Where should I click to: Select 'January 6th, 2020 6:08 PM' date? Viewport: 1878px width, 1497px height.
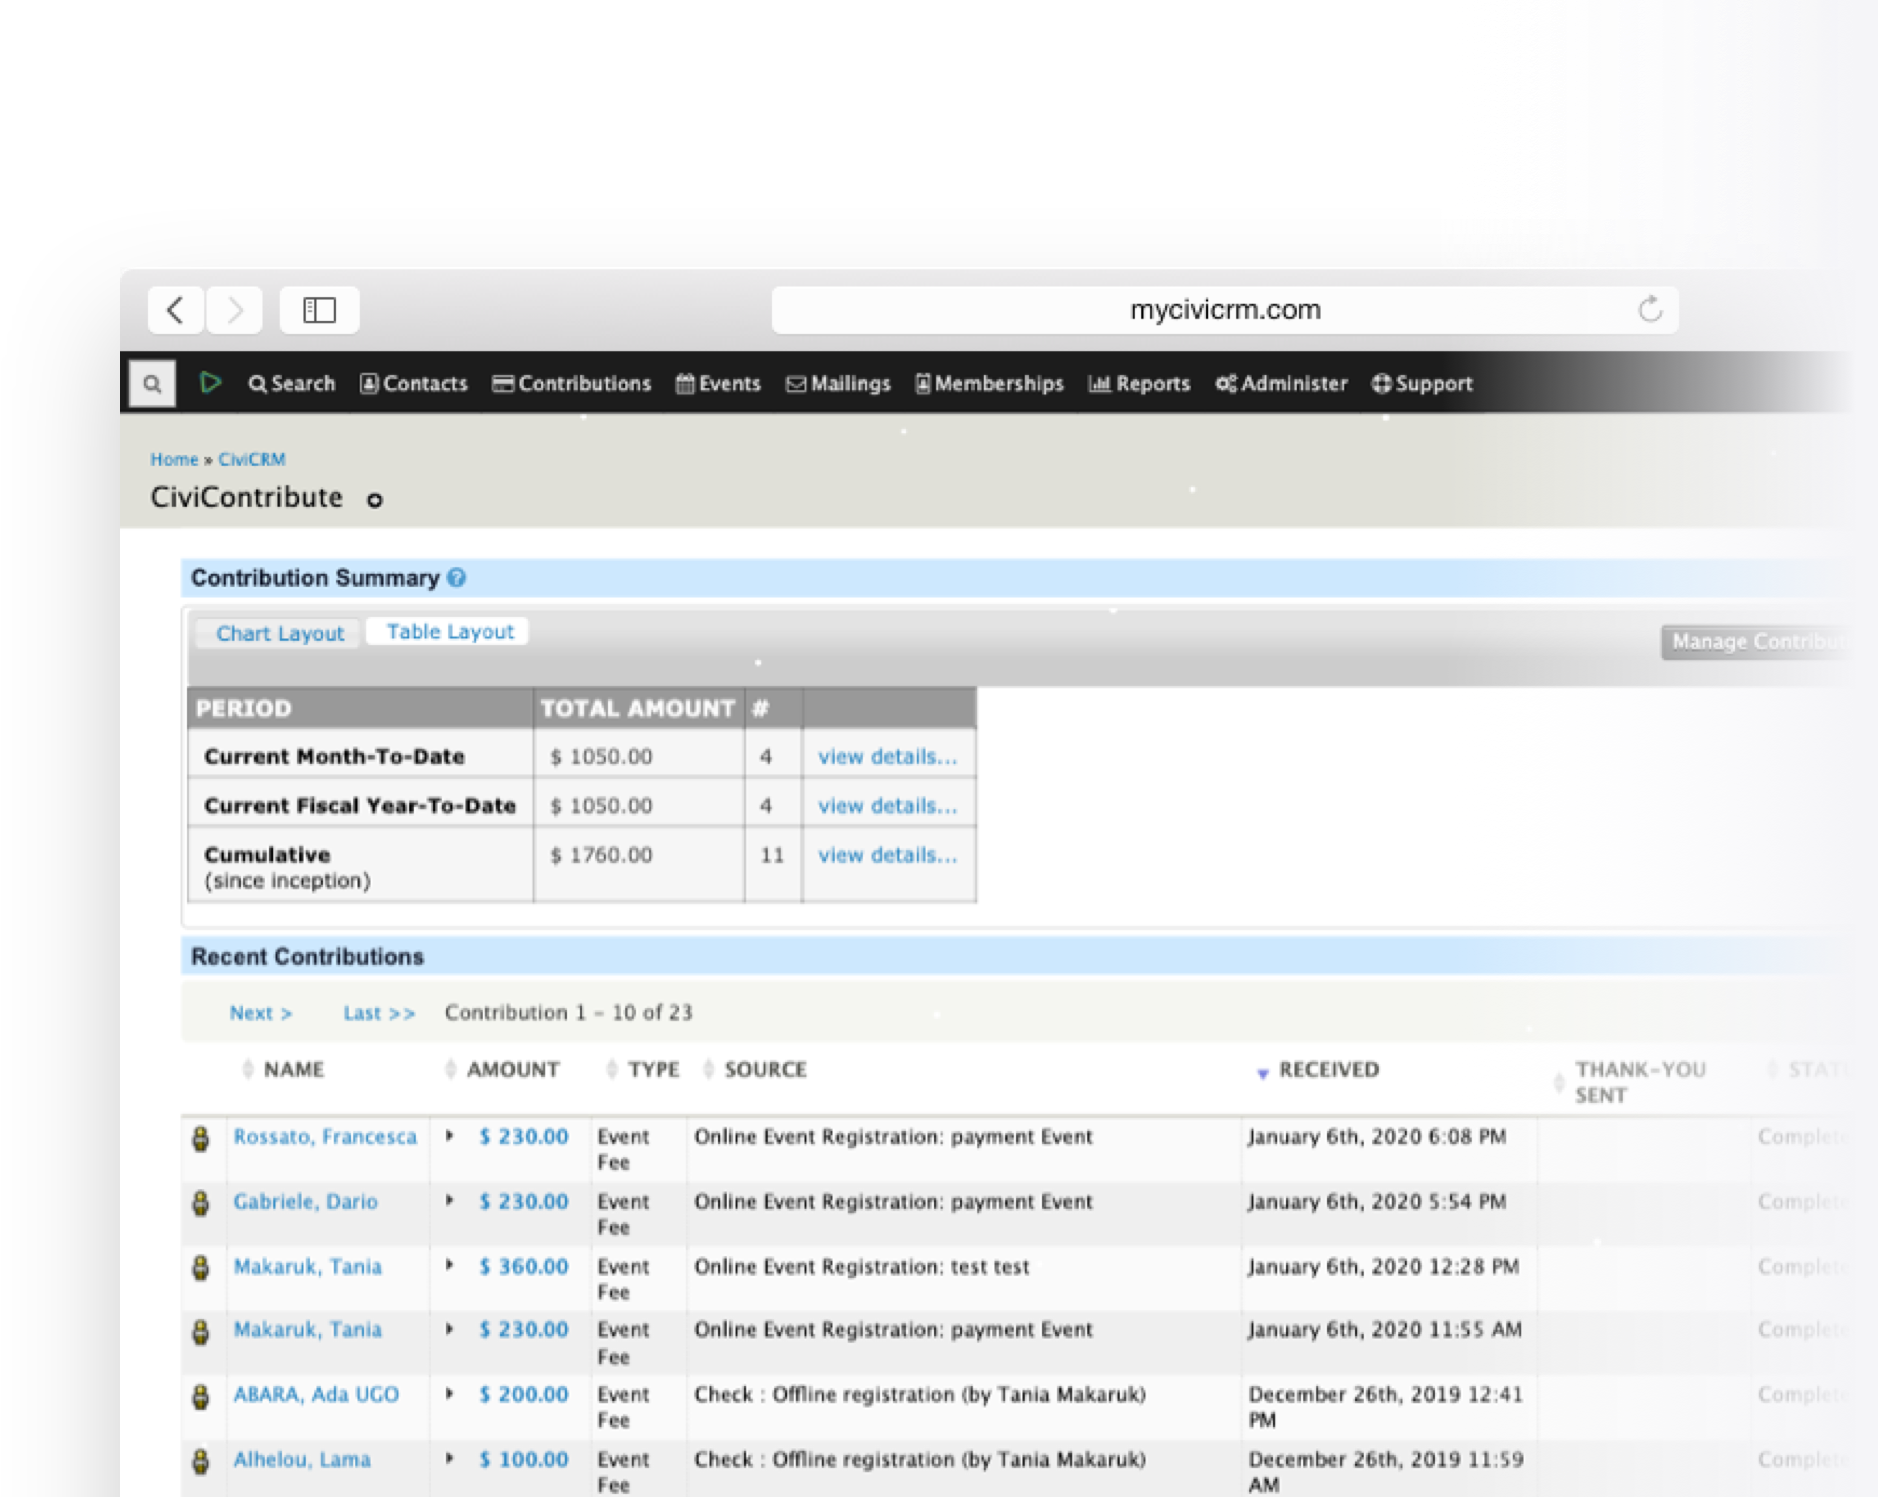[x=1376, y=1137]
